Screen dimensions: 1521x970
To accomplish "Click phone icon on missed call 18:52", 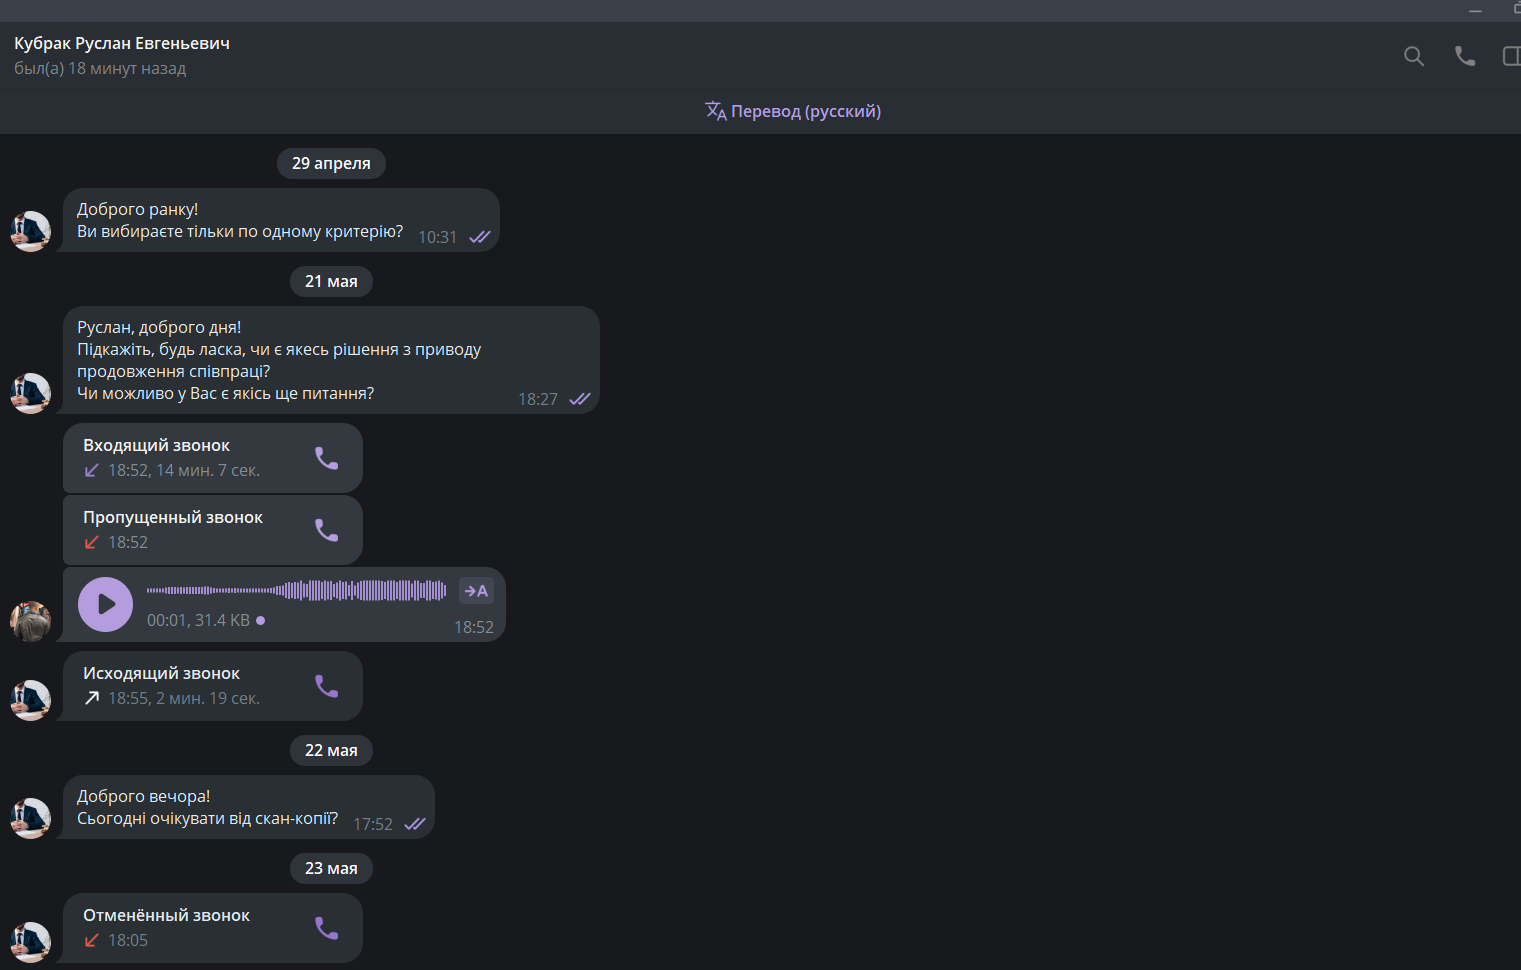I will click(327, 530).
